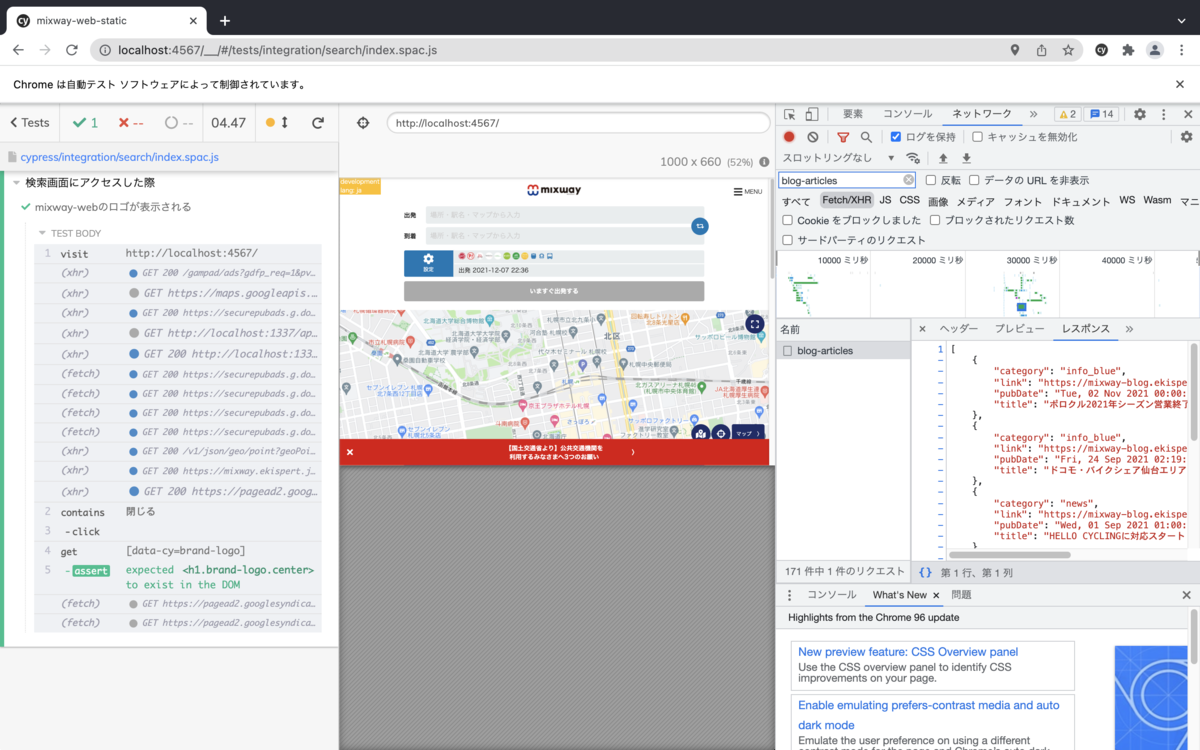1200x750 pixels.
Task: Click the DevTools inspect element icon
Action: 790,115
